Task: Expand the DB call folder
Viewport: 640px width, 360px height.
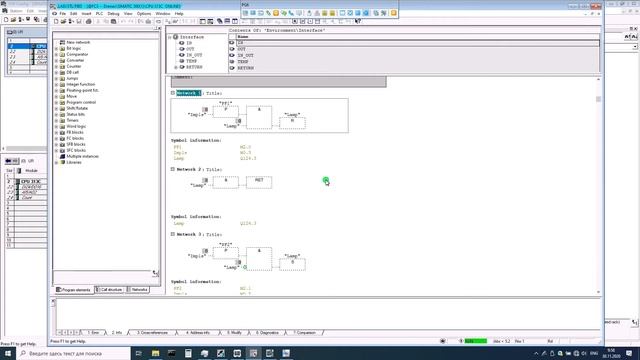Action: click(x=56, y=72)
